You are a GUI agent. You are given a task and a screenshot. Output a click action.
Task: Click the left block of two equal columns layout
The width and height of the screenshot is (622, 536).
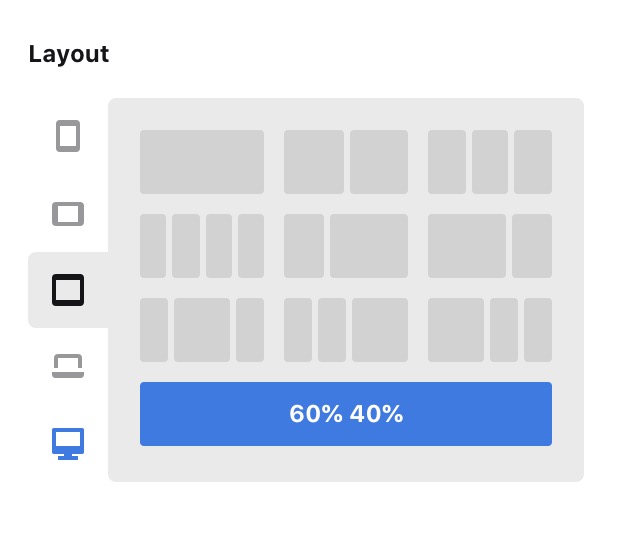point(314,162)
